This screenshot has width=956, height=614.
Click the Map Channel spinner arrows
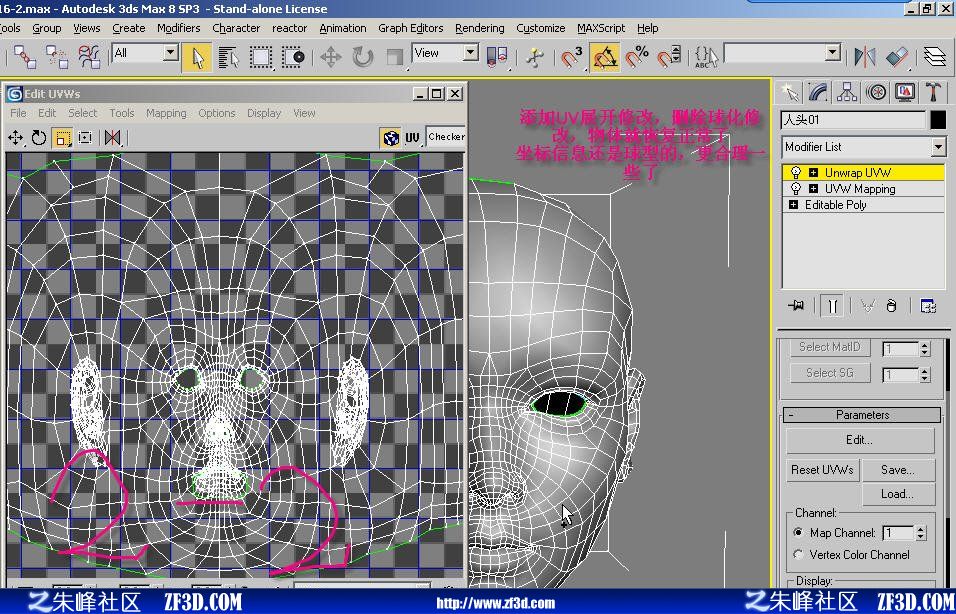921,533
